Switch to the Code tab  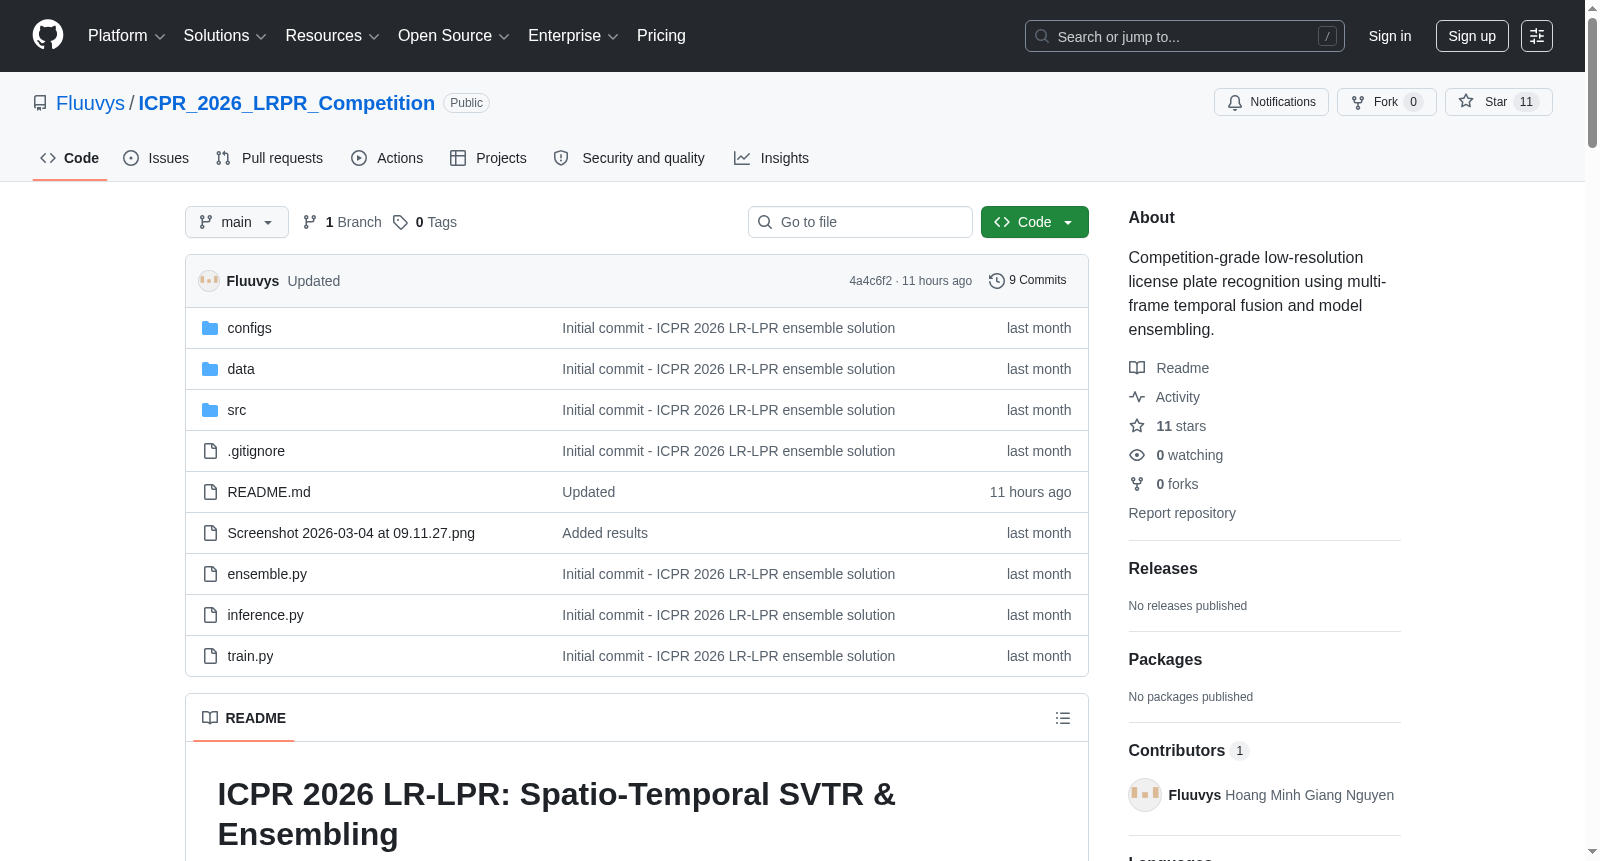[70, 158]
